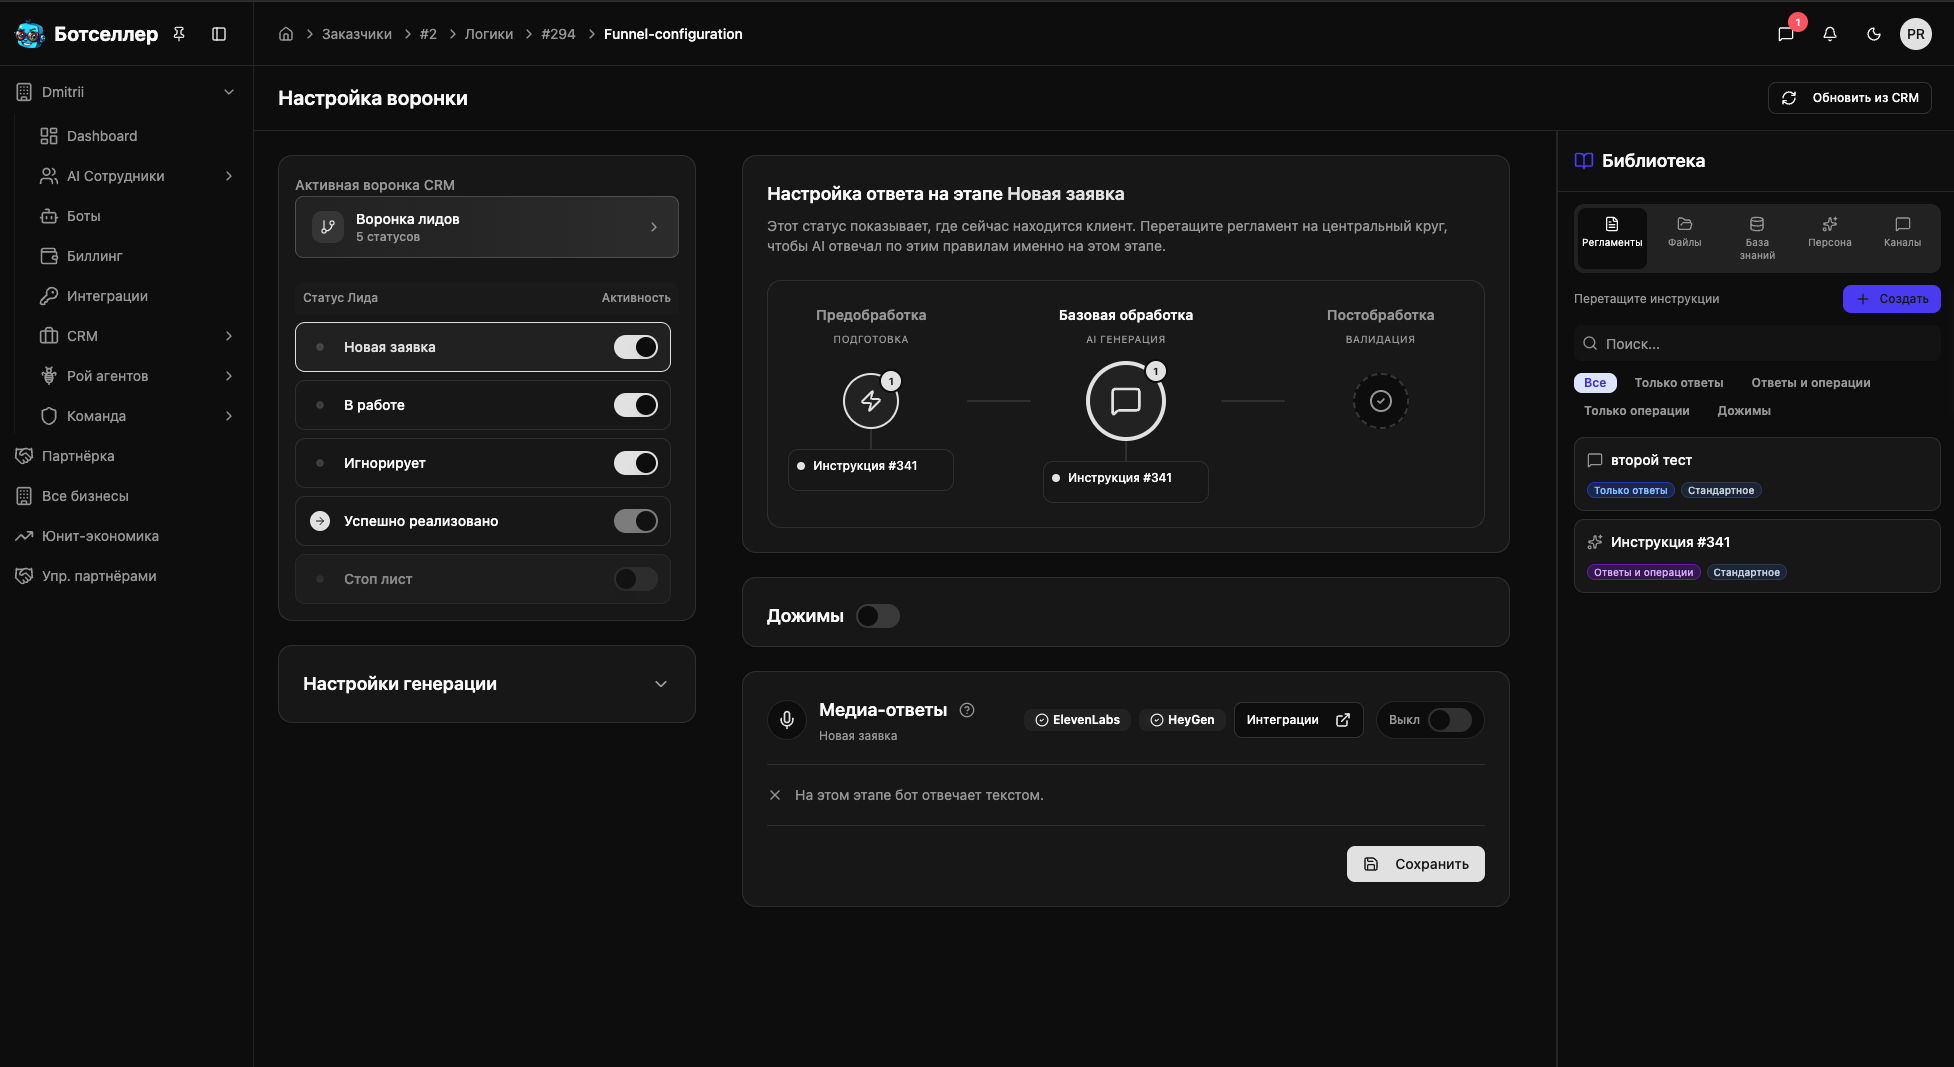Expand Рой агентов submenu
Screen dimensions: 1954x1067
point(229,376)
